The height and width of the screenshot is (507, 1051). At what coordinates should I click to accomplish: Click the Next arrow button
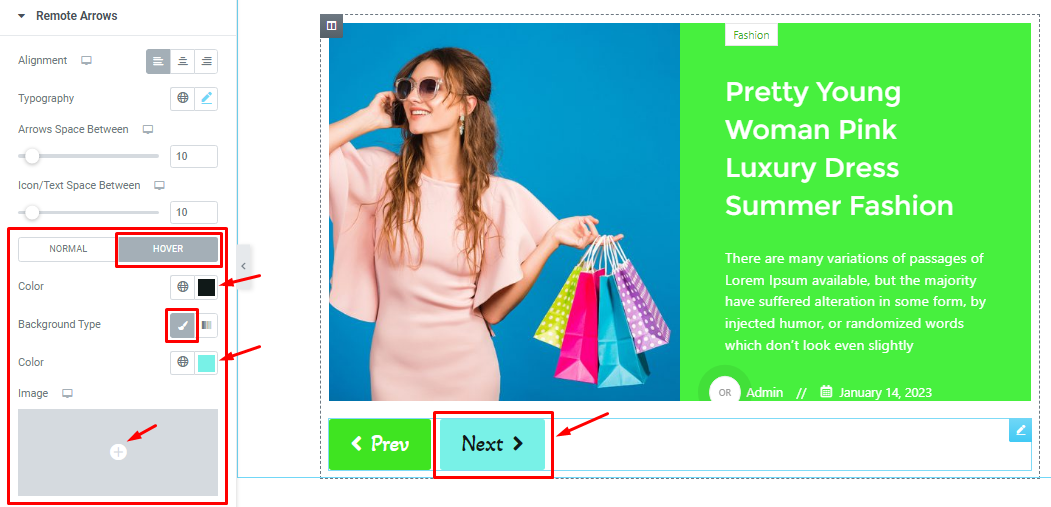(493, 444)
